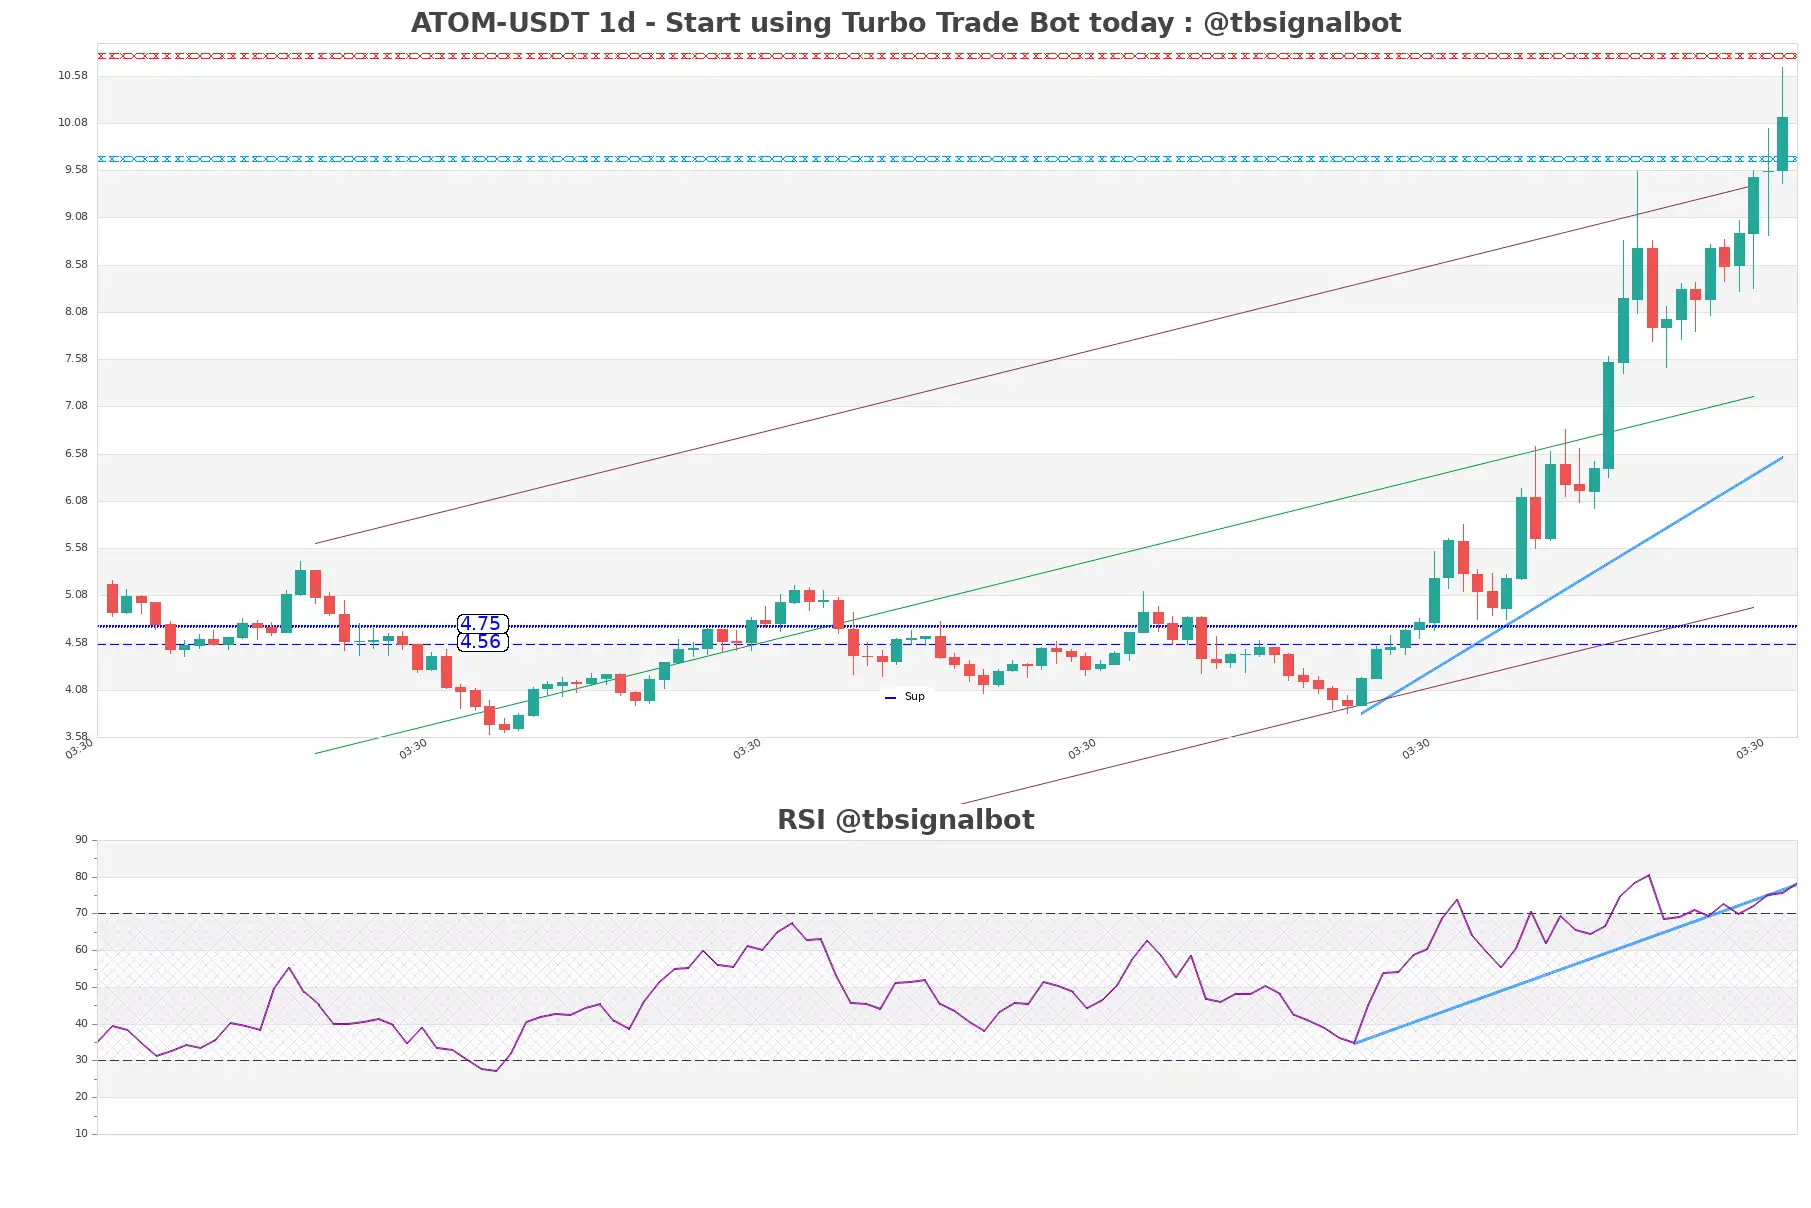Select the 4.75 price level label

[482, 624]
